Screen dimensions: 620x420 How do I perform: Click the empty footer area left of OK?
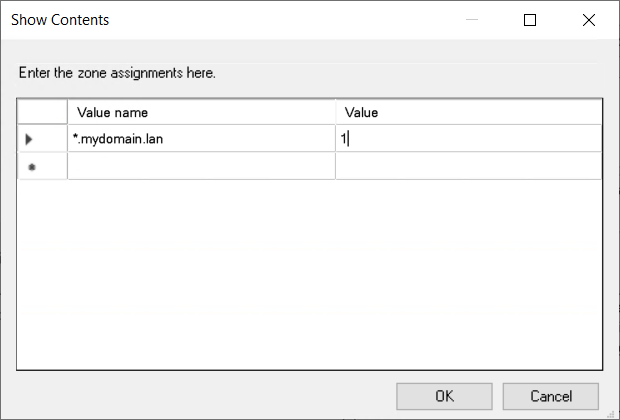(200, 396)
